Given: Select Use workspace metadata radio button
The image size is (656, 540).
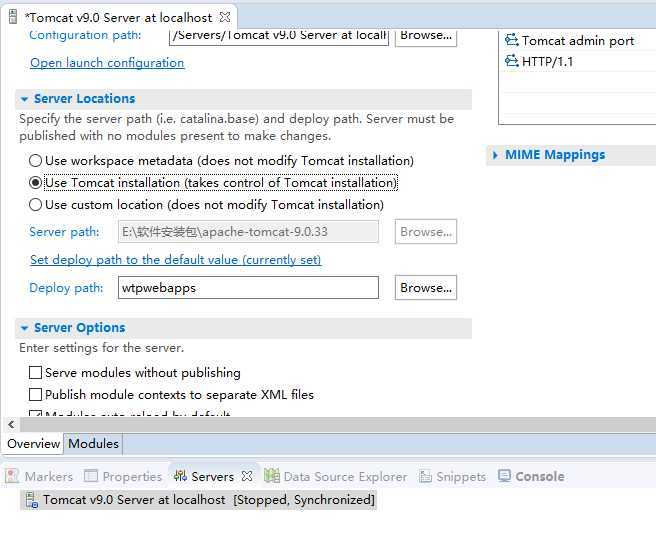Looking at the screenshot, I should point(36,161).
